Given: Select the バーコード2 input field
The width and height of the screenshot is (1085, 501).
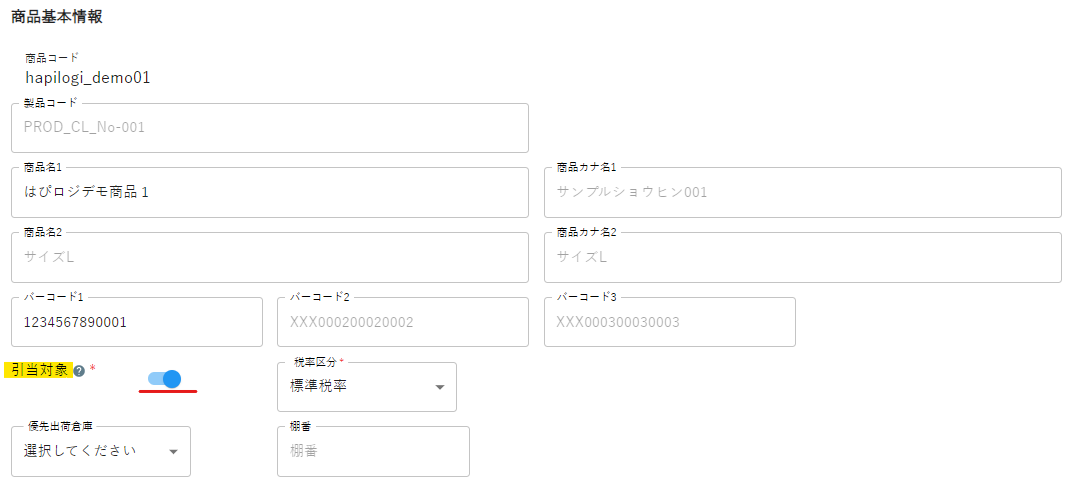Looking at the screenshot, I should click(403, 322).
